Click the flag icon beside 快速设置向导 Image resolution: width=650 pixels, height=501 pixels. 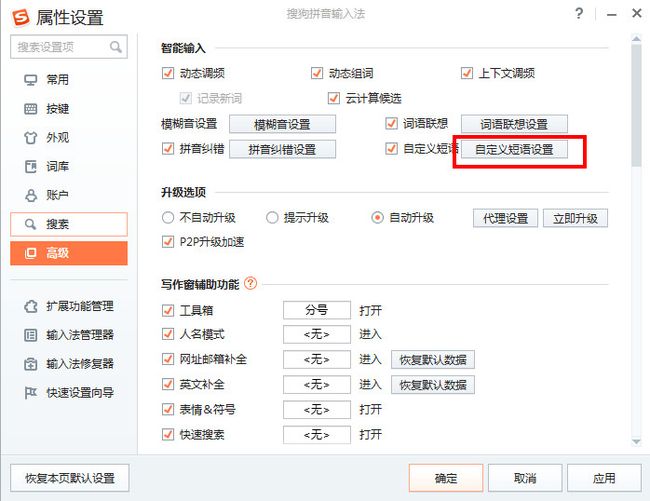click(x=31, y=392)
